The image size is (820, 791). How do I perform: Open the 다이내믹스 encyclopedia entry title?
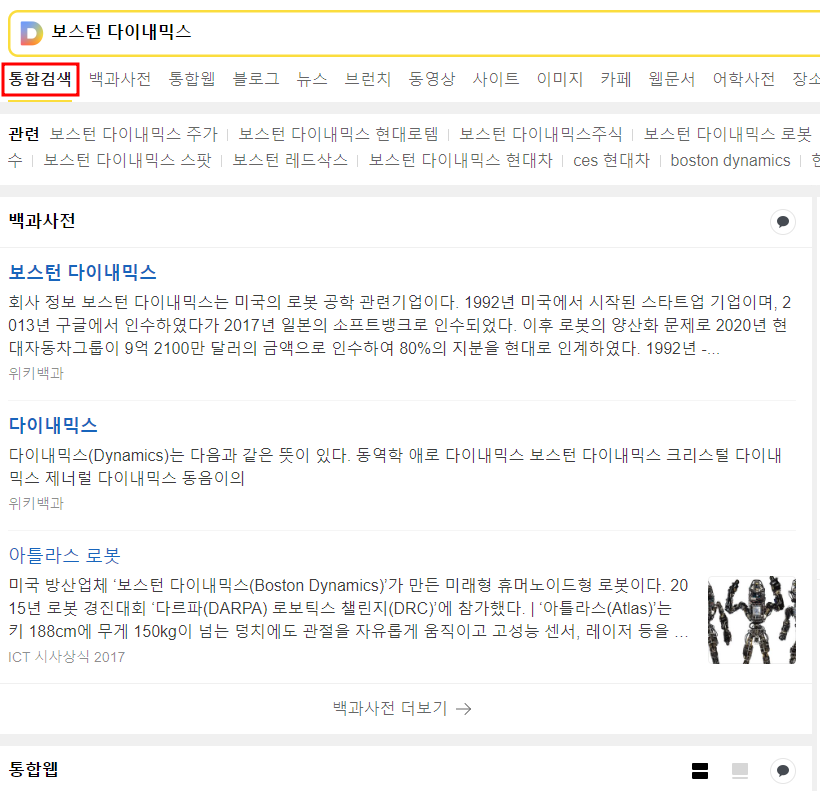pos(53,426)
